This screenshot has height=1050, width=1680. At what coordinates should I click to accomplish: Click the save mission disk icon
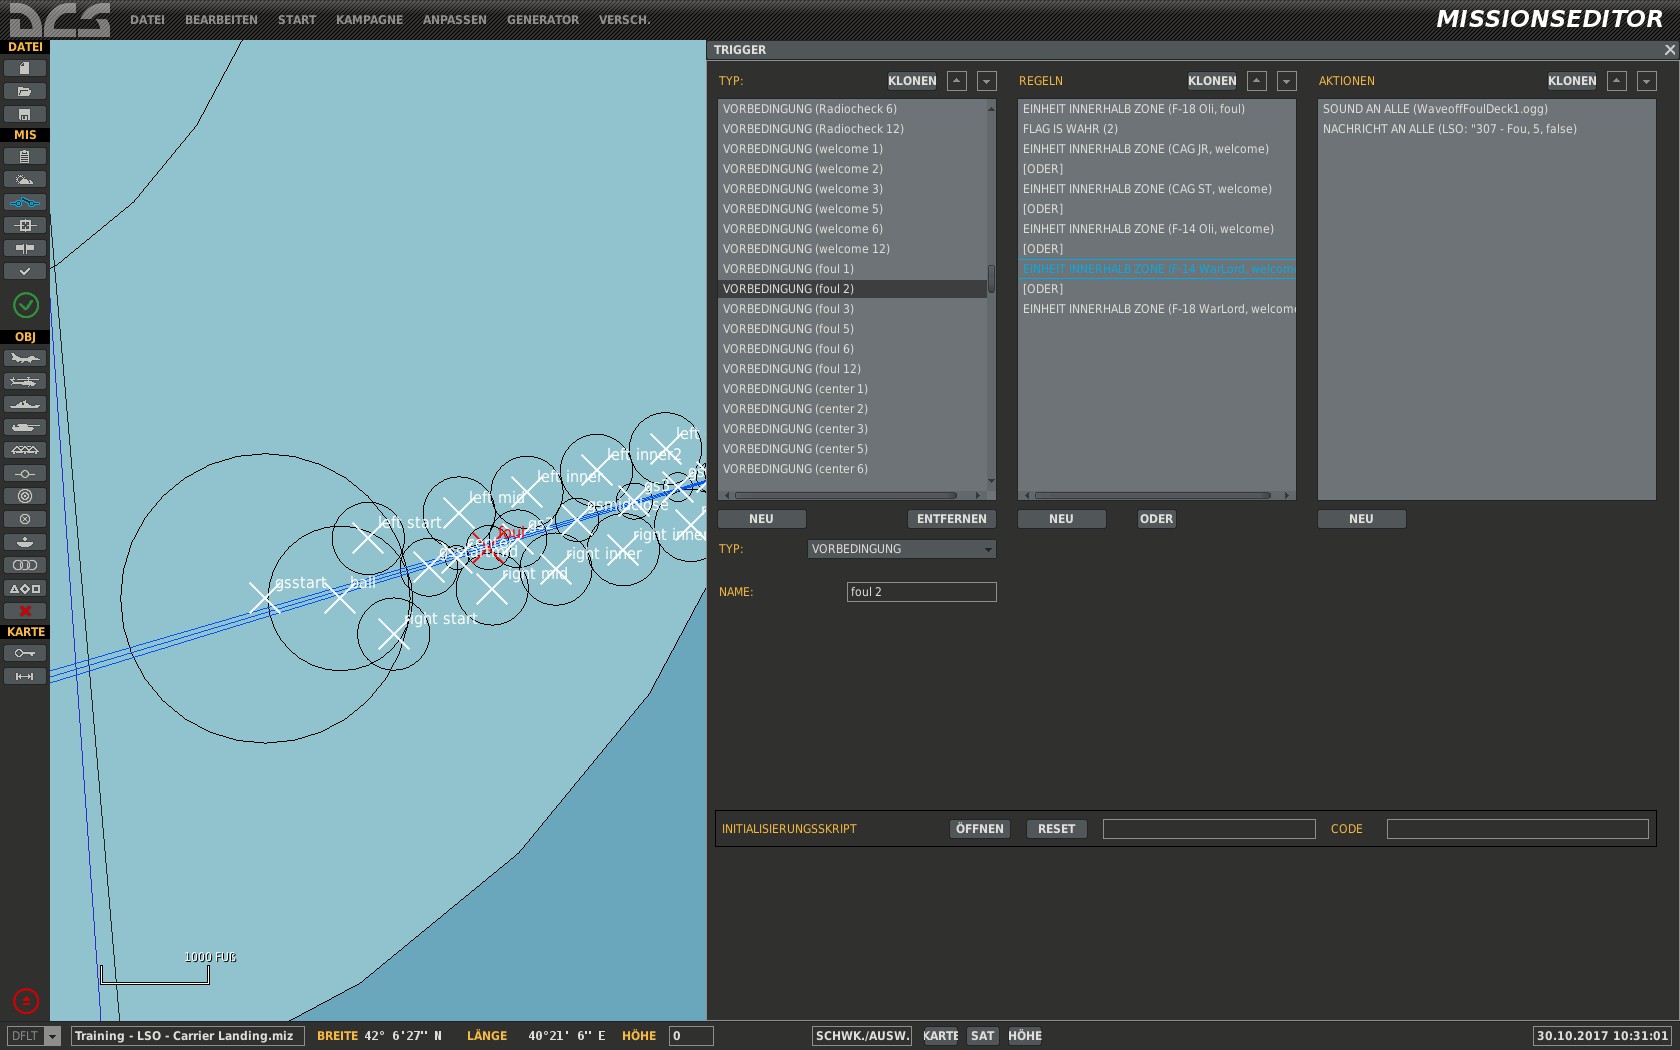click(x=25, y=114)
